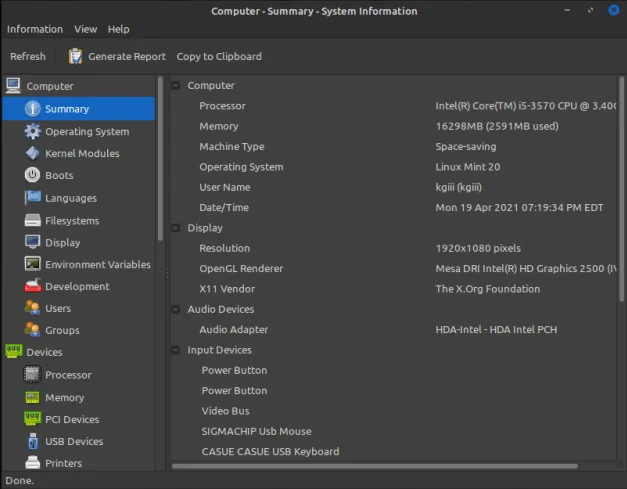
Task: Click the Development icon in sidebar
Action: (x=32, y=285)
